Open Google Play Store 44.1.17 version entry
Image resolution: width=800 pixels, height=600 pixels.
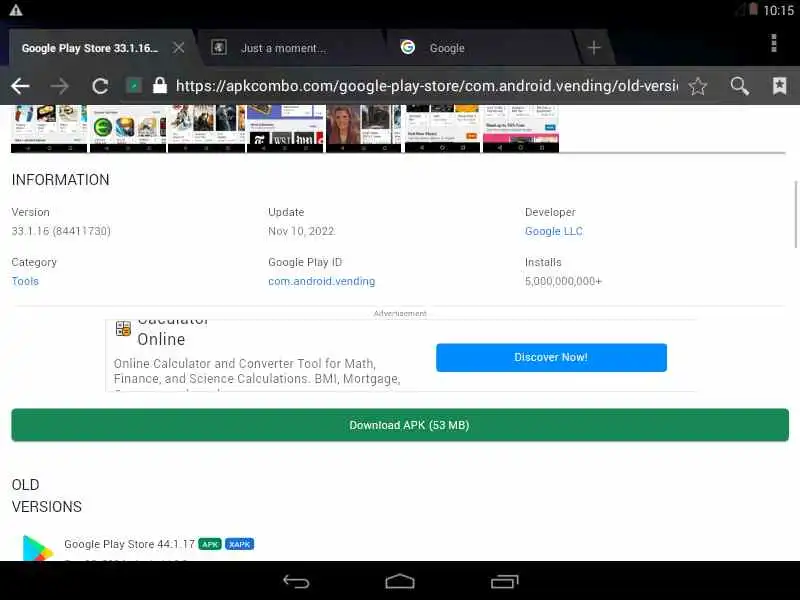pyautogui.click(x=130, y=544)
